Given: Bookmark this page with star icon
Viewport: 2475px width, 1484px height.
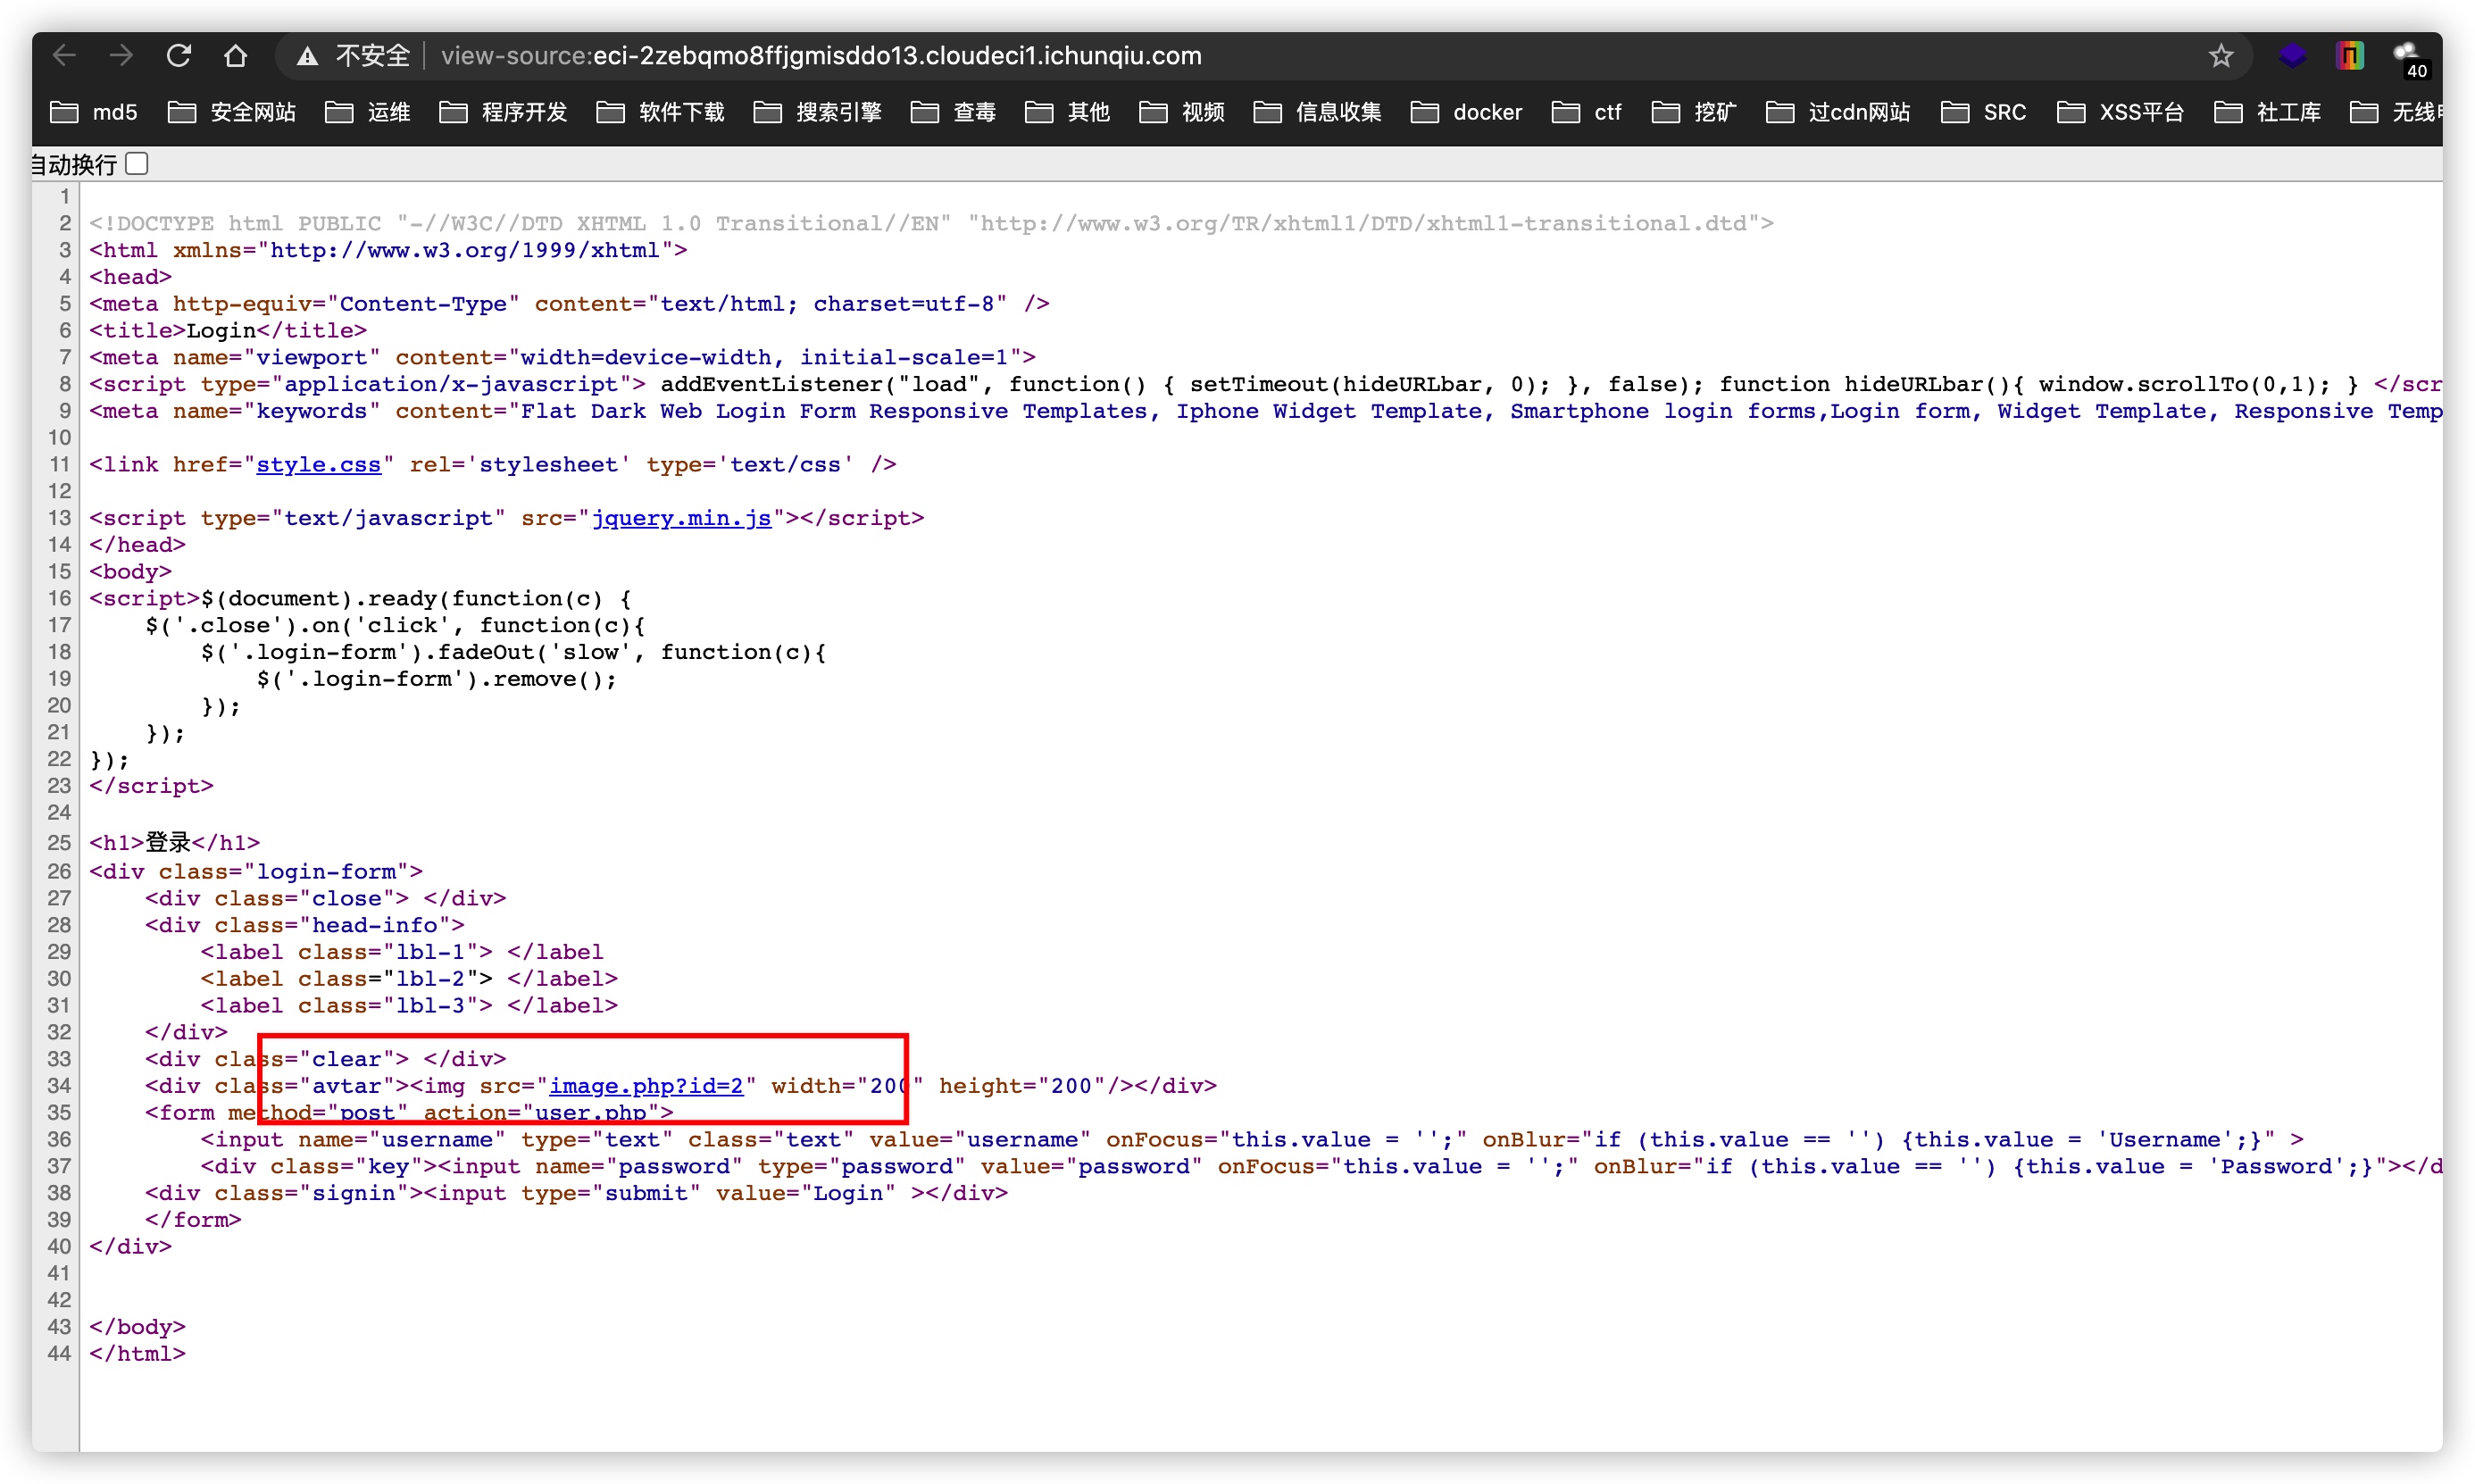Looking at the screenshot, I should [2221, 56].
